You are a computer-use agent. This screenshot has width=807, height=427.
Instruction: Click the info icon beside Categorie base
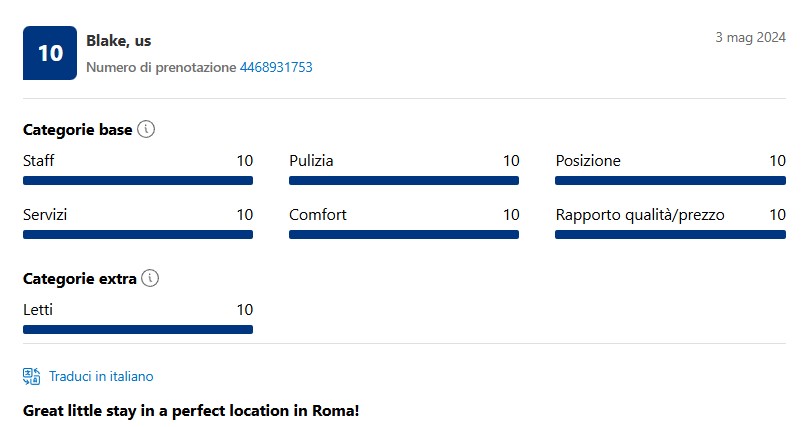click(146, 129)
